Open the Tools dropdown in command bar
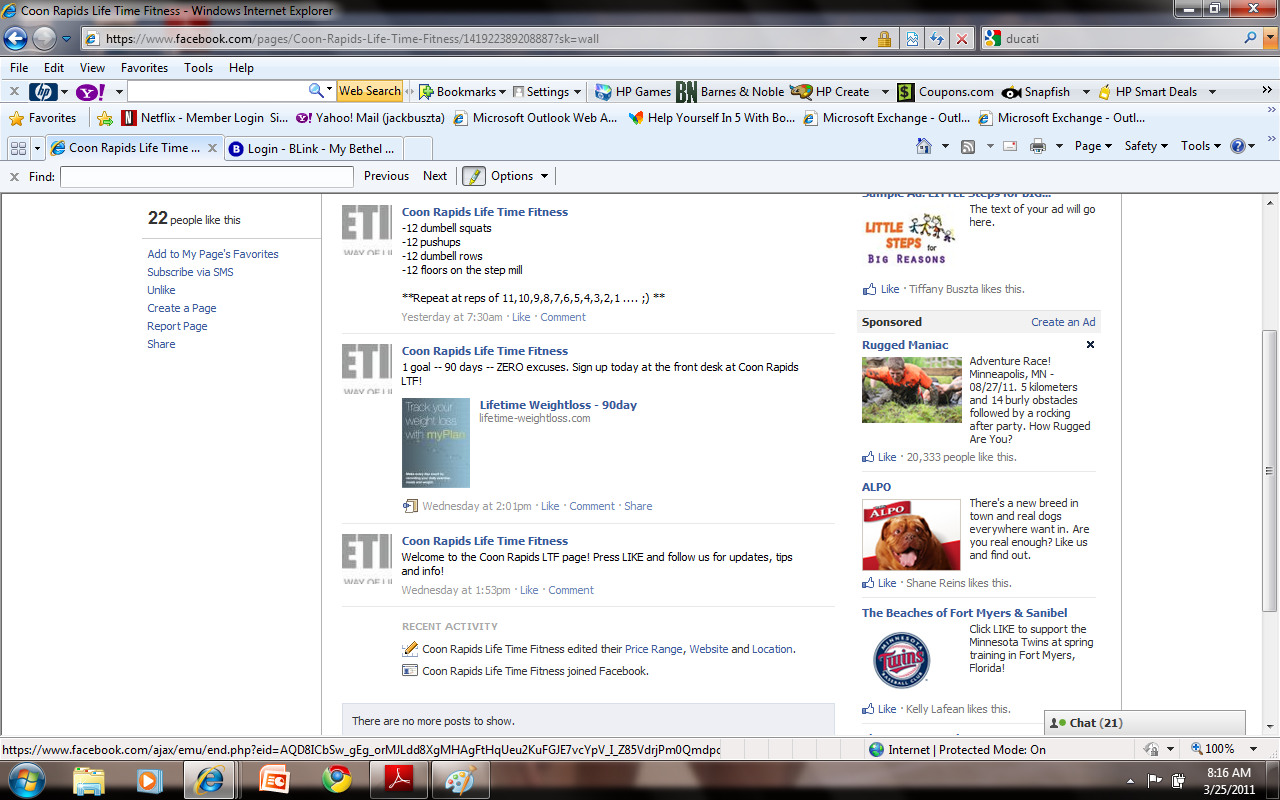The width and height of the screenshot is (1280, 800). click(x=1201, y=146)
